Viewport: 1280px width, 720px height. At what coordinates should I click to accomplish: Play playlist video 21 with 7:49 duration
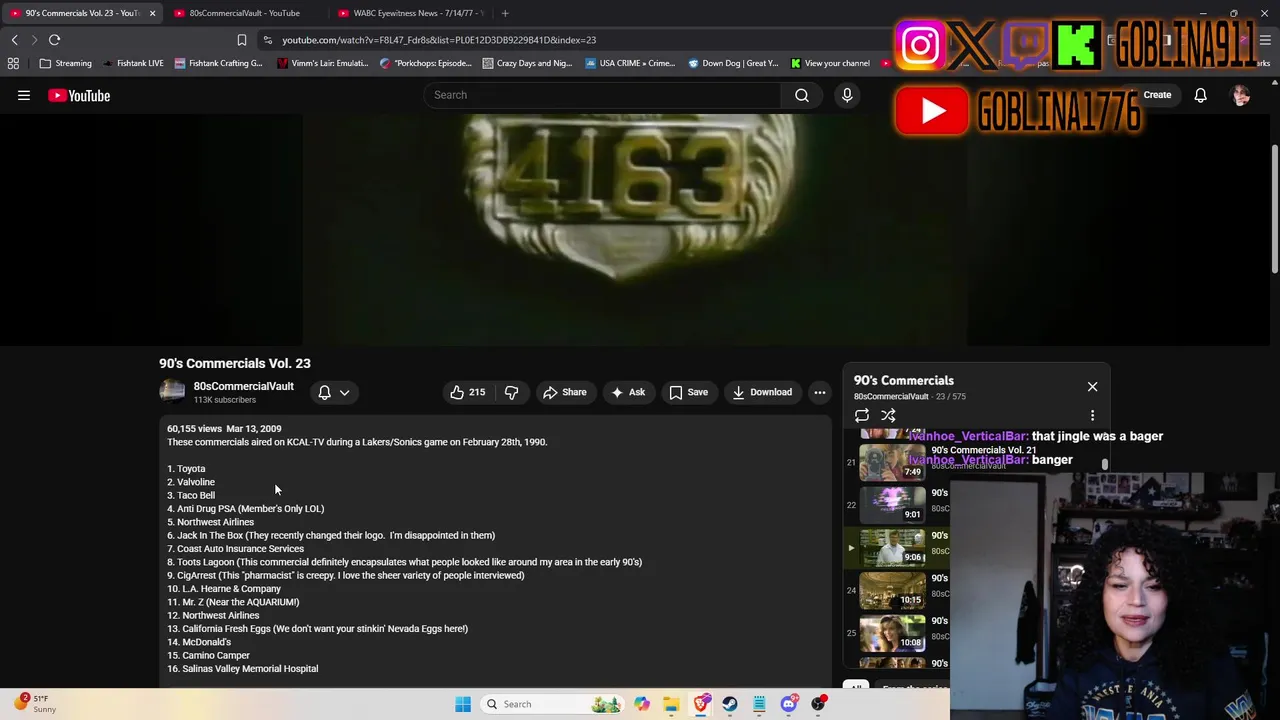[892, 461]
